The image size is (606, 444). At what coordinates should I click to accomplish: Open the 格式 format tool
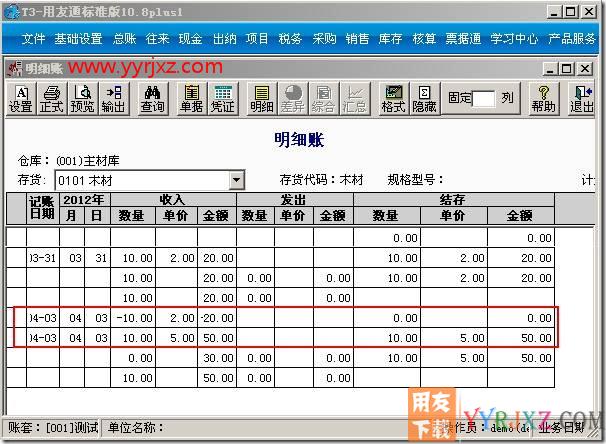pos(393,99)
